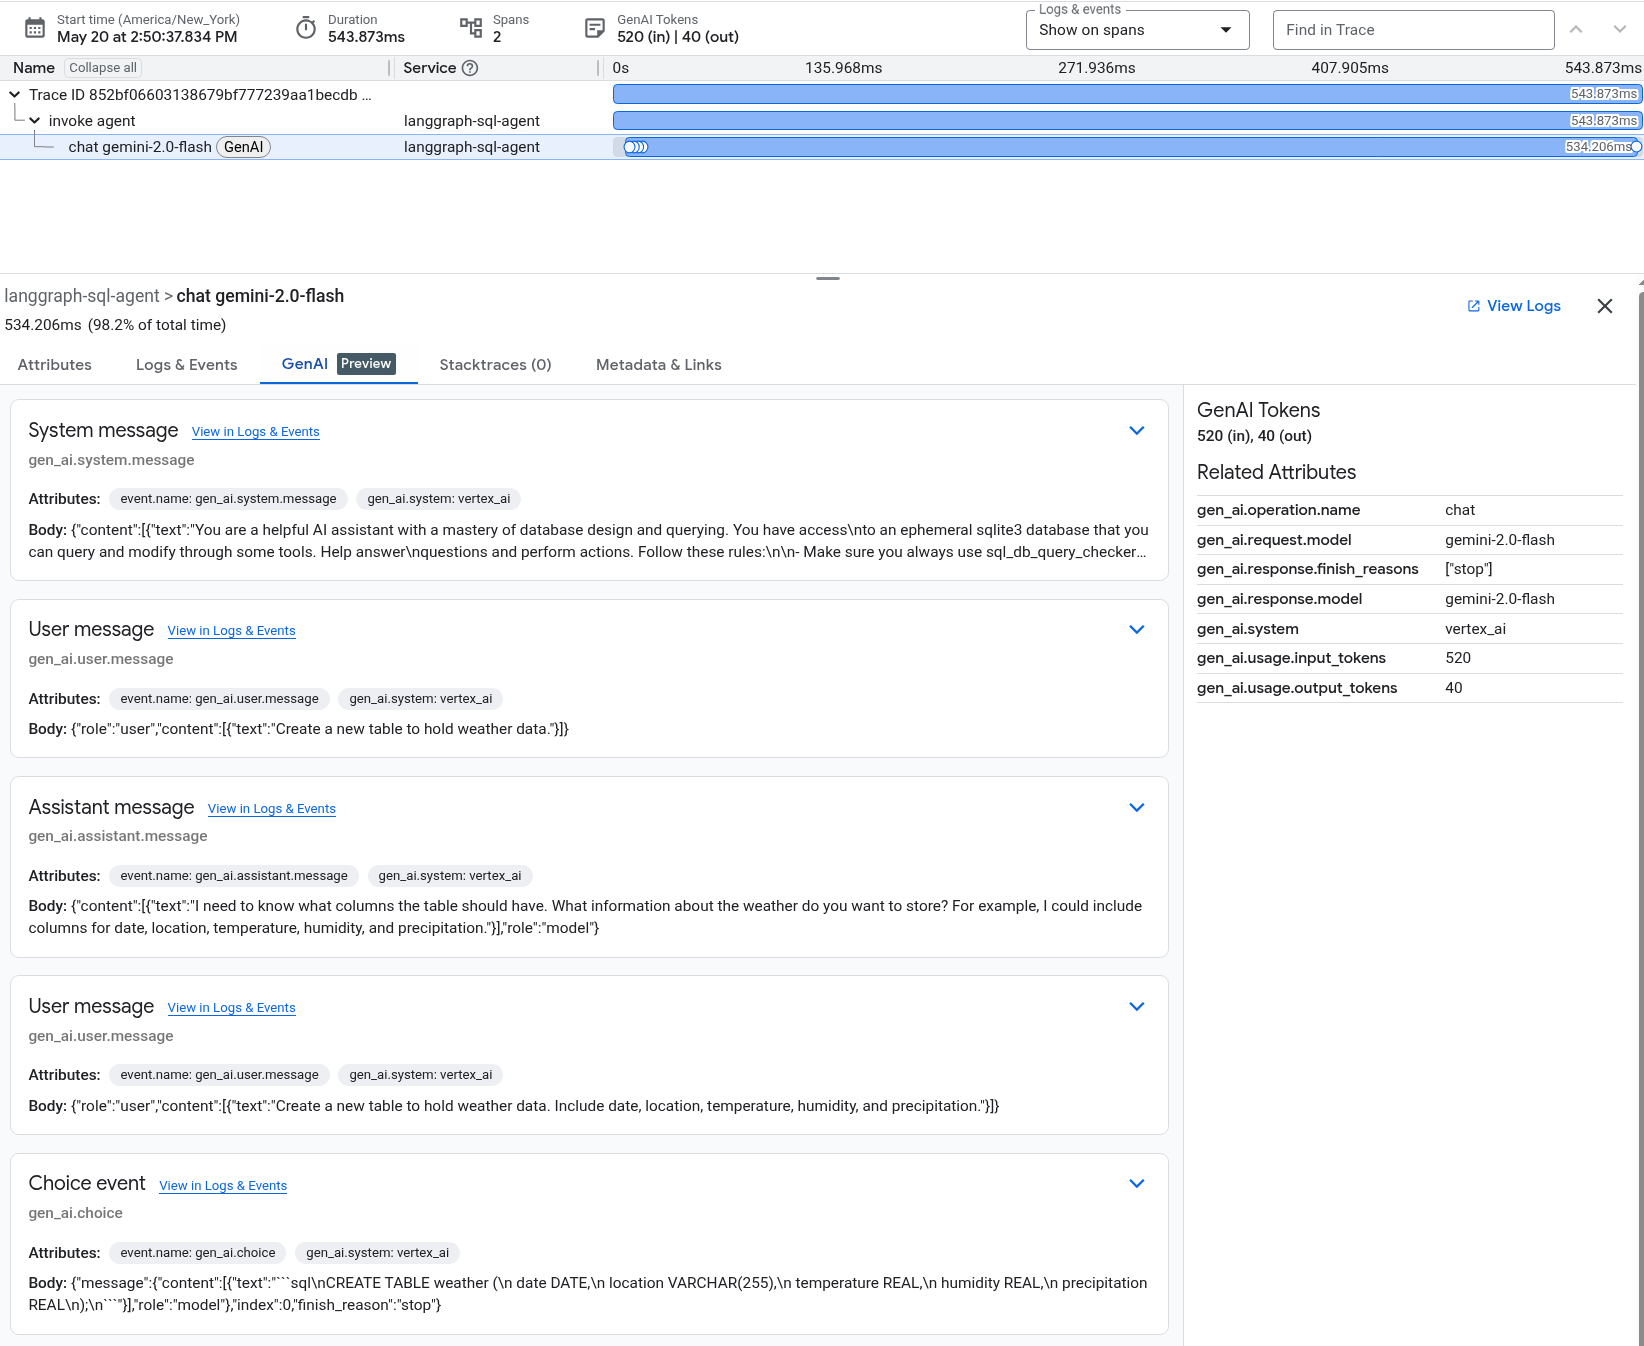Open the Stacktraces (0) tab

coord(495,365)
